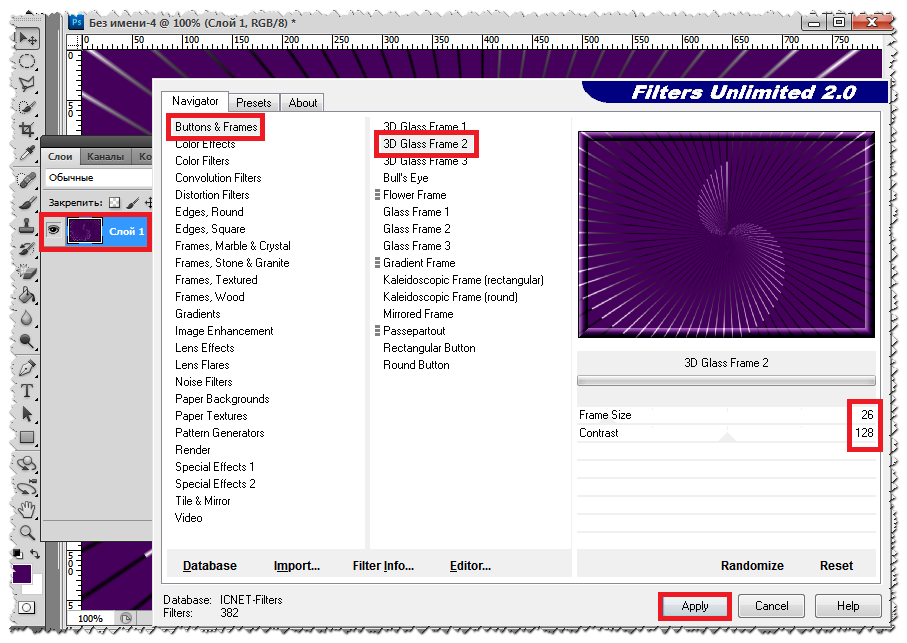
Task: Select the History Brush tool
Action: [x=27, y=249]
